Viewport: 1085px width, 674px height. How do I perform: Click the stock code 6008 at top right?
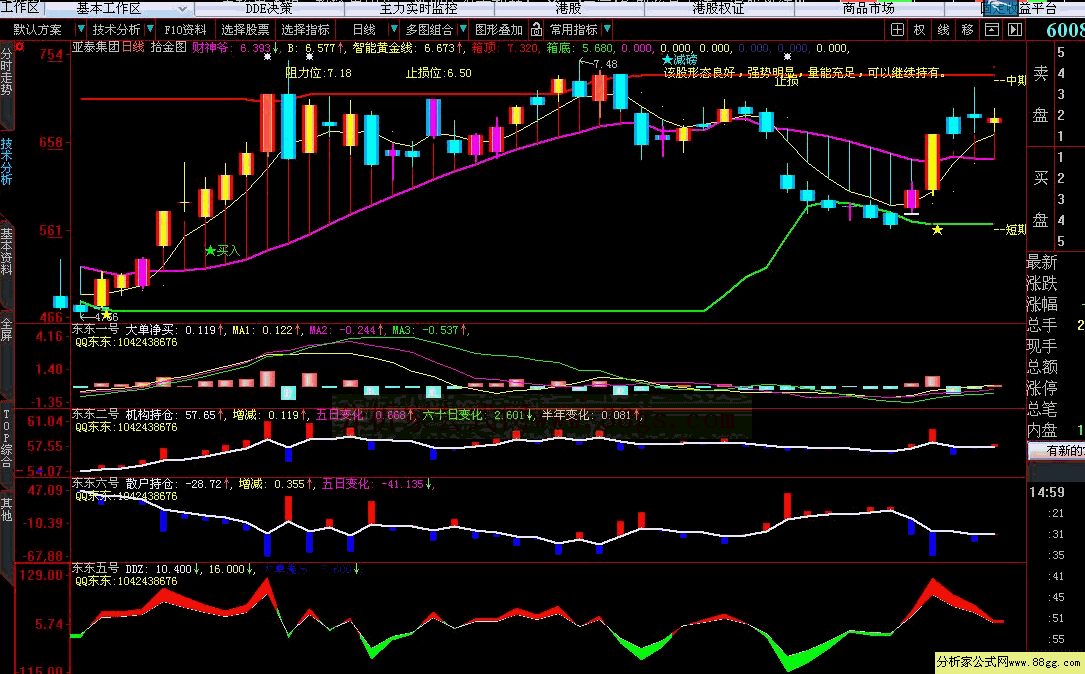[1065, 30]
